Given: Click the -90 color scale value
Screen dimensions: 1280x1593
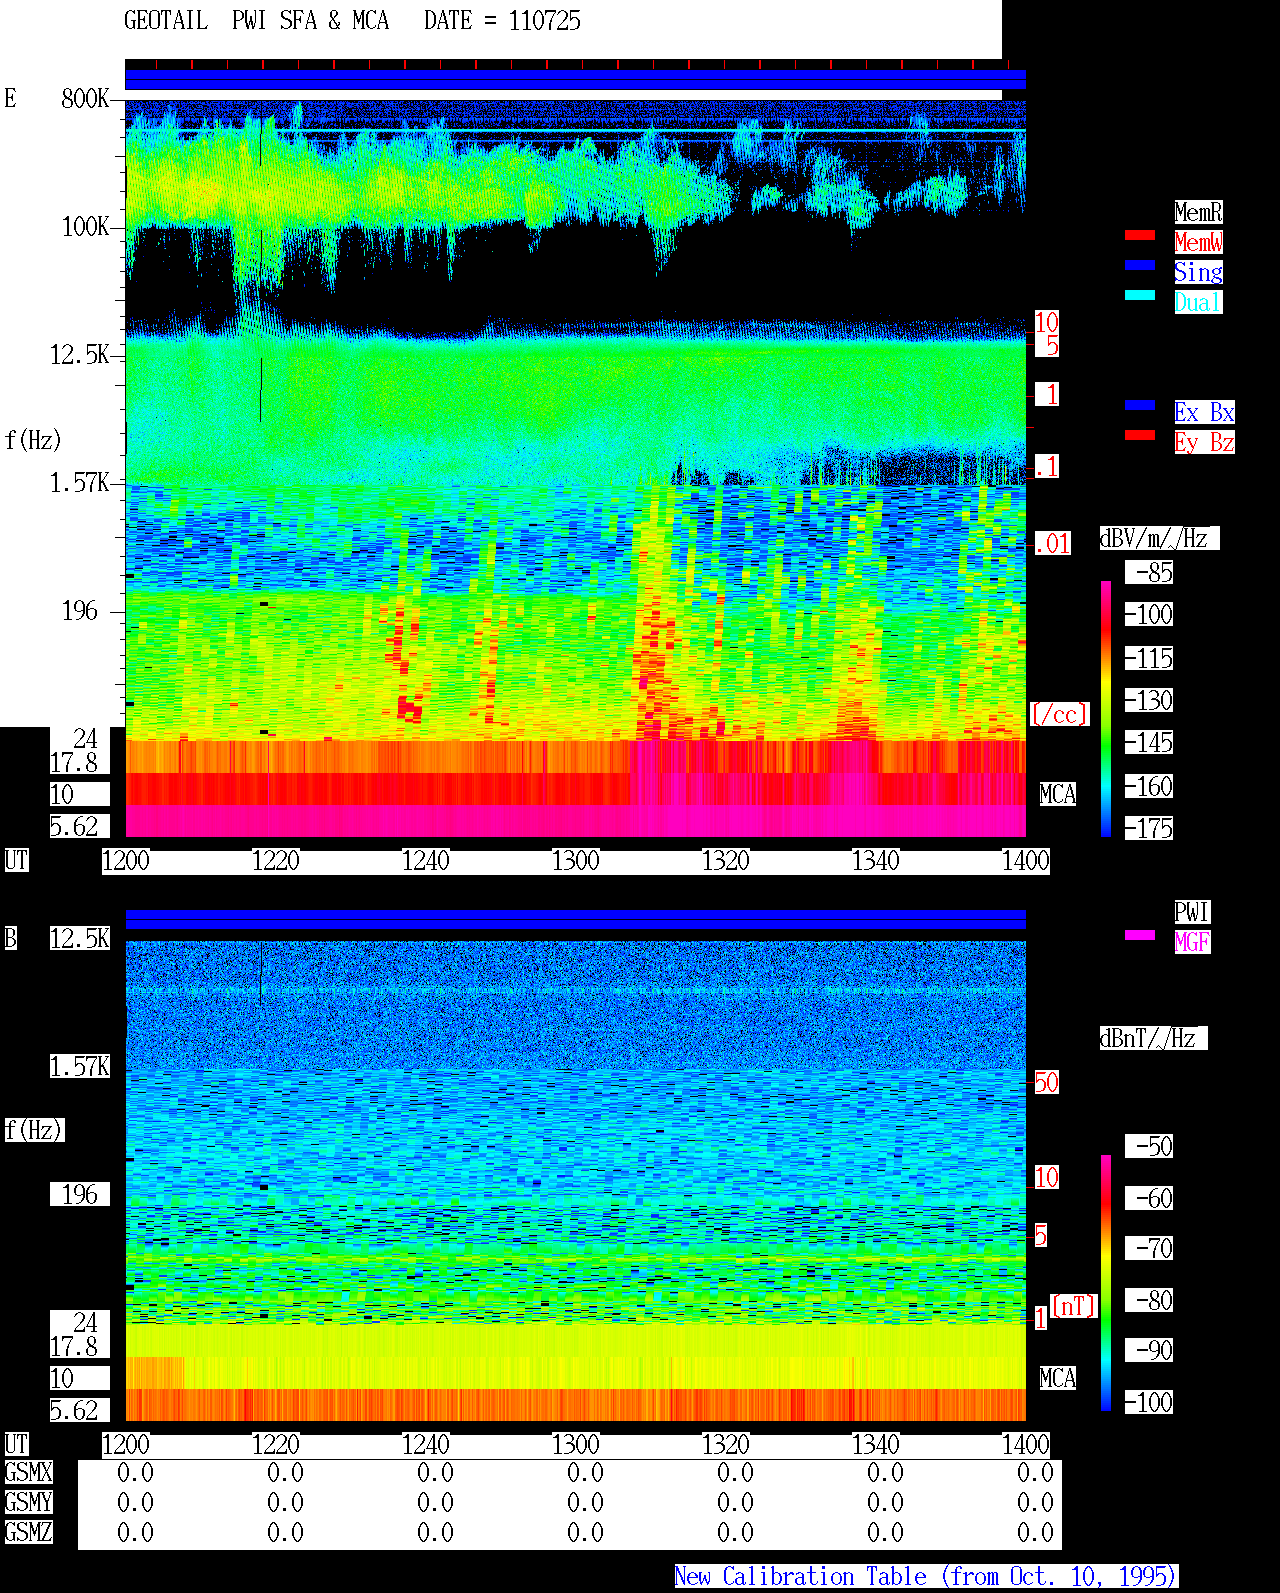Looking at the screenshot, I should (1149, 1350).
